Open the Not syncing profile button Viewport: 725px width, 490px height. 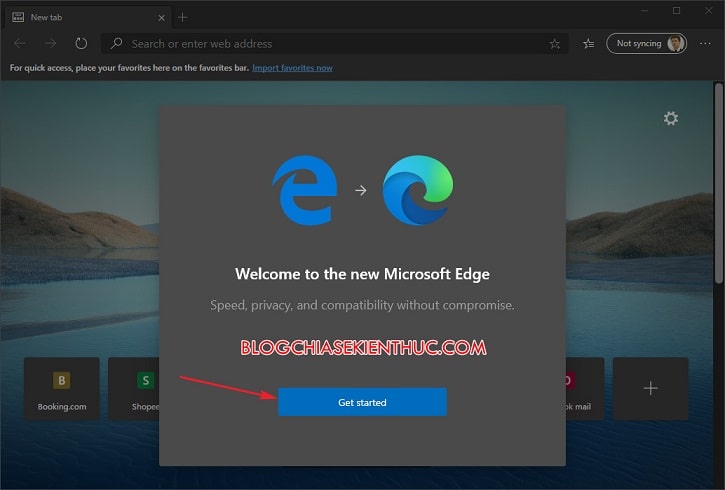click(646, 43)
